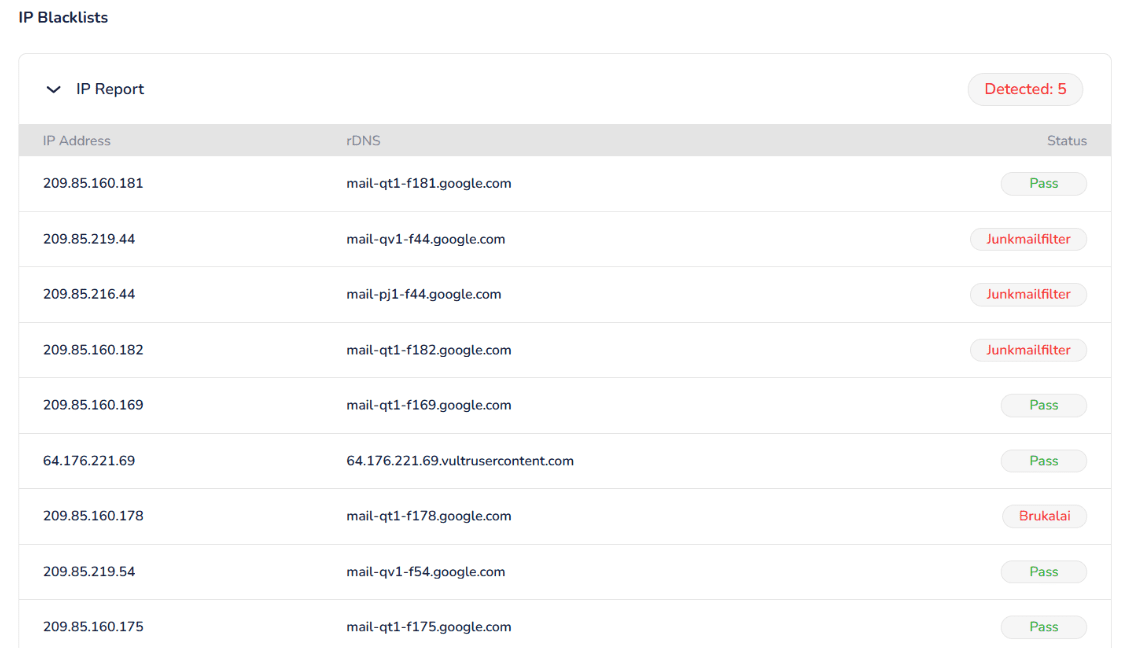Select rDNS mail-qt1-f182.google.com

pyautogui.click(x=429, y=350)
